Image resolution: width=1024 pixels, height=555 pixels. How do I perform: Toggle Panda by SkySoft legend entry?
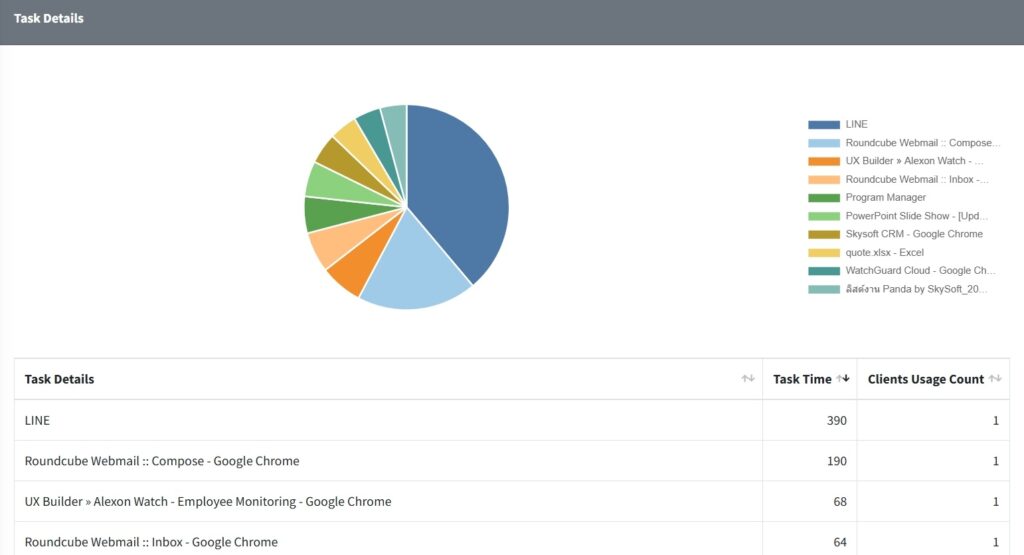898,289
